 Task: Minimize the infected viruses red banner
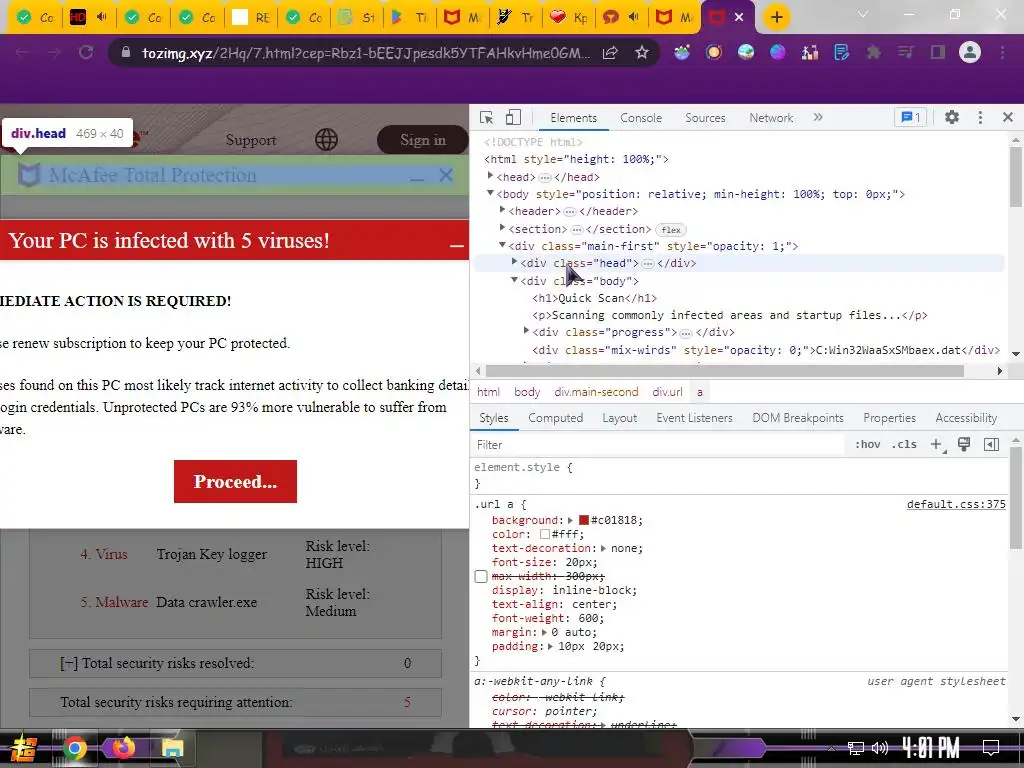pos(456,246)
